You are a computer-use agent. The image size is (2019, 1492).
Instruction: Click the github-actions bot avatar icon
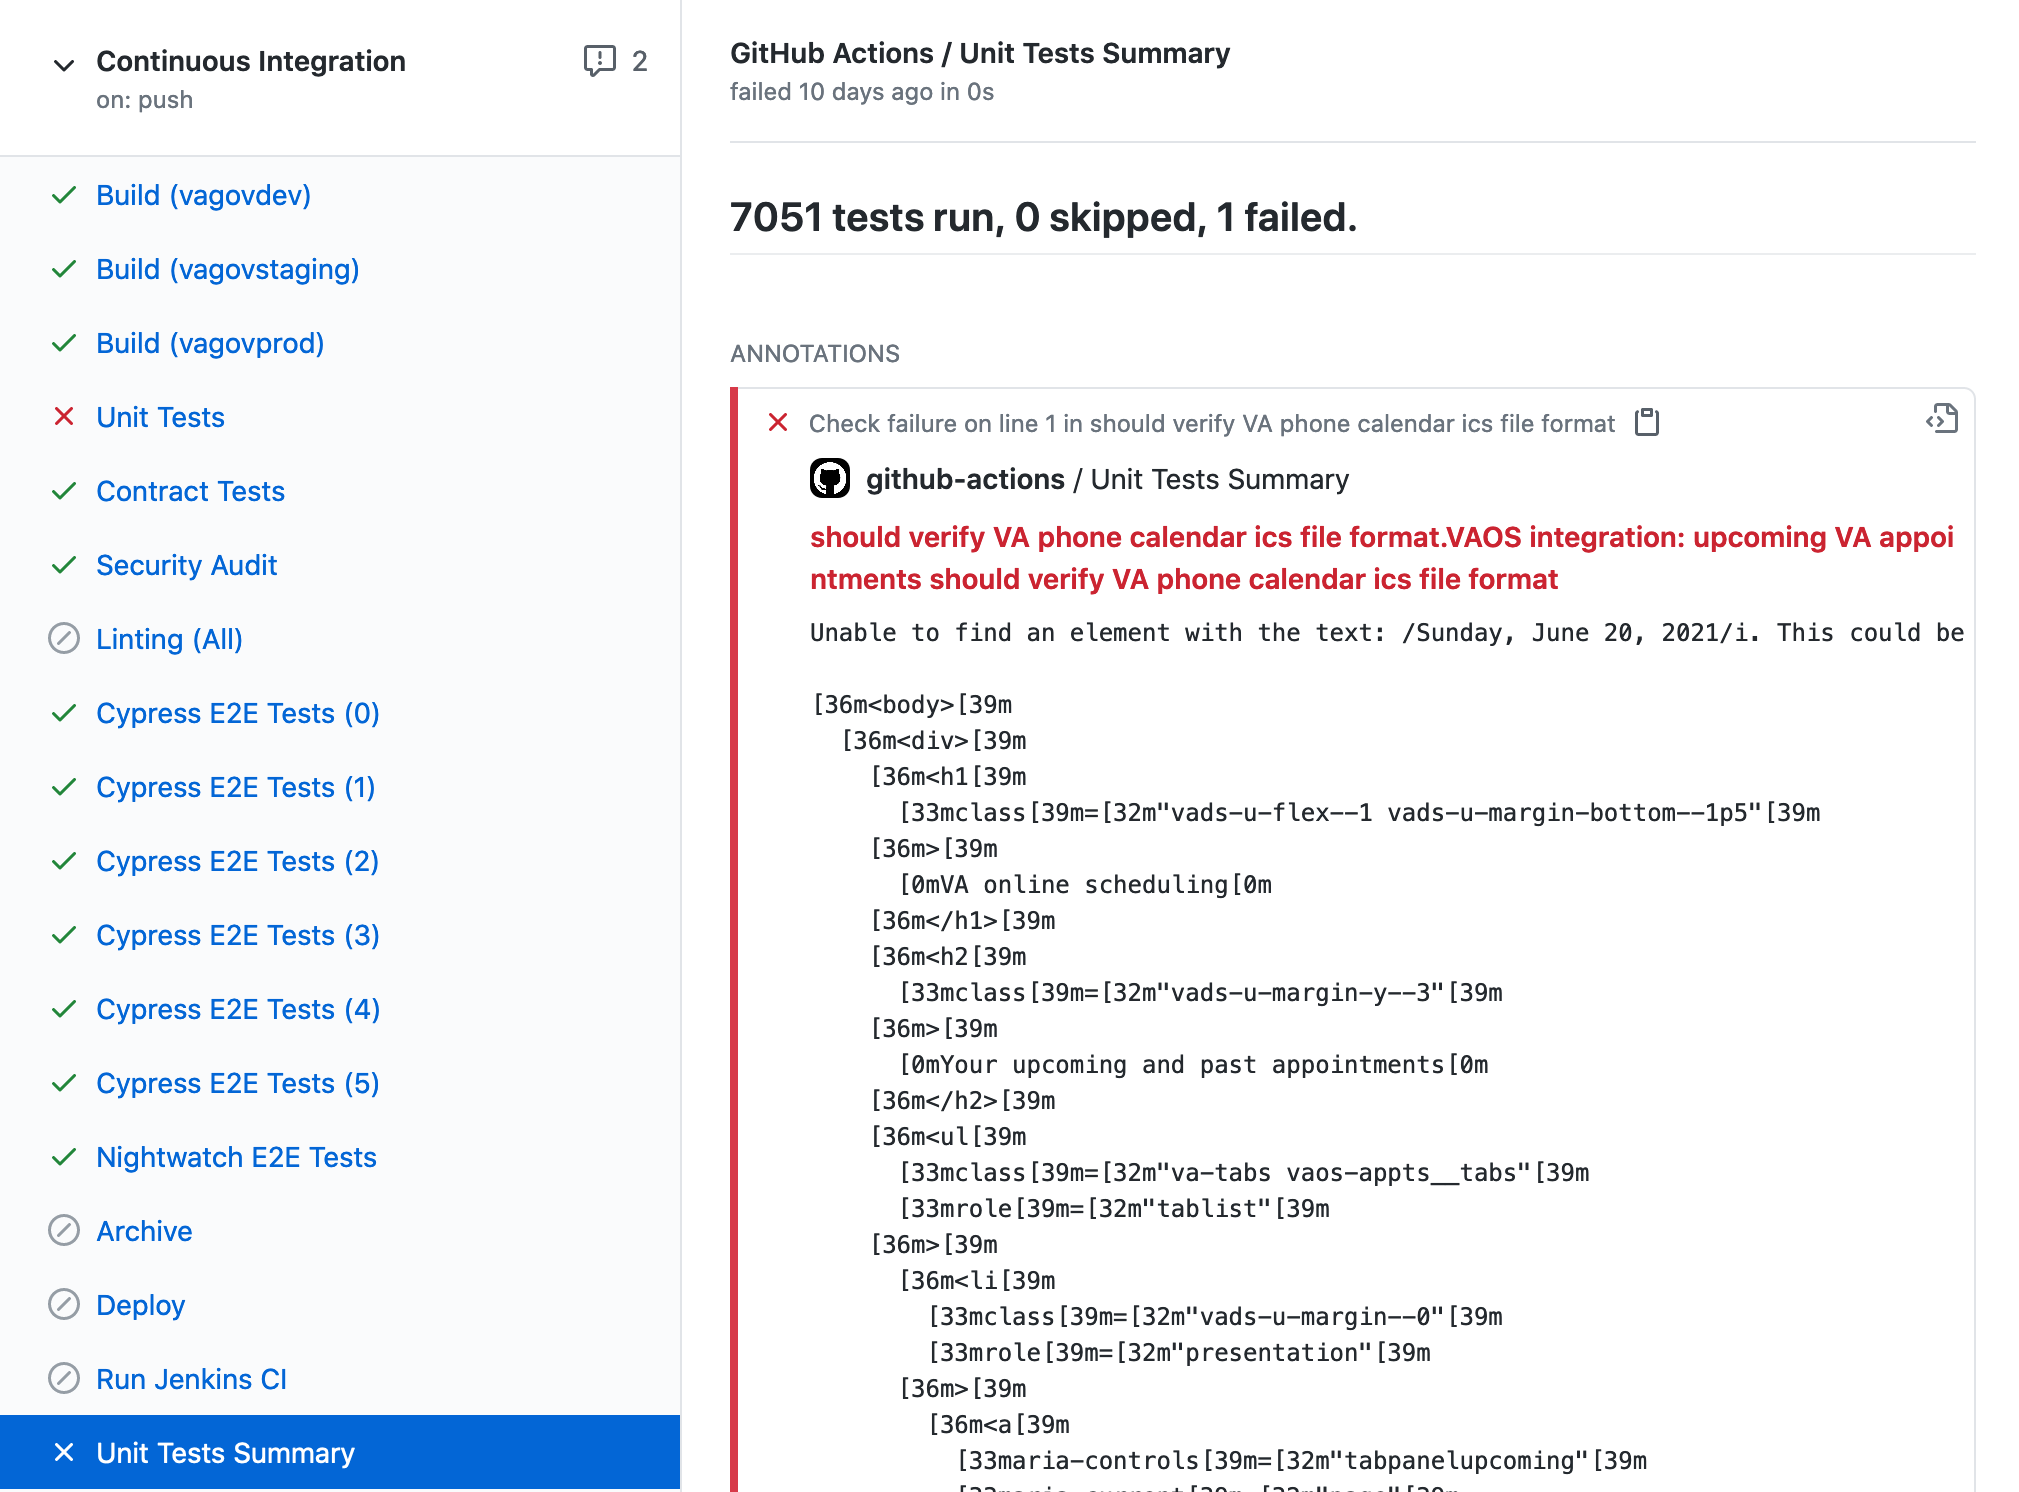pyautogui.click(x=829, y=480)
